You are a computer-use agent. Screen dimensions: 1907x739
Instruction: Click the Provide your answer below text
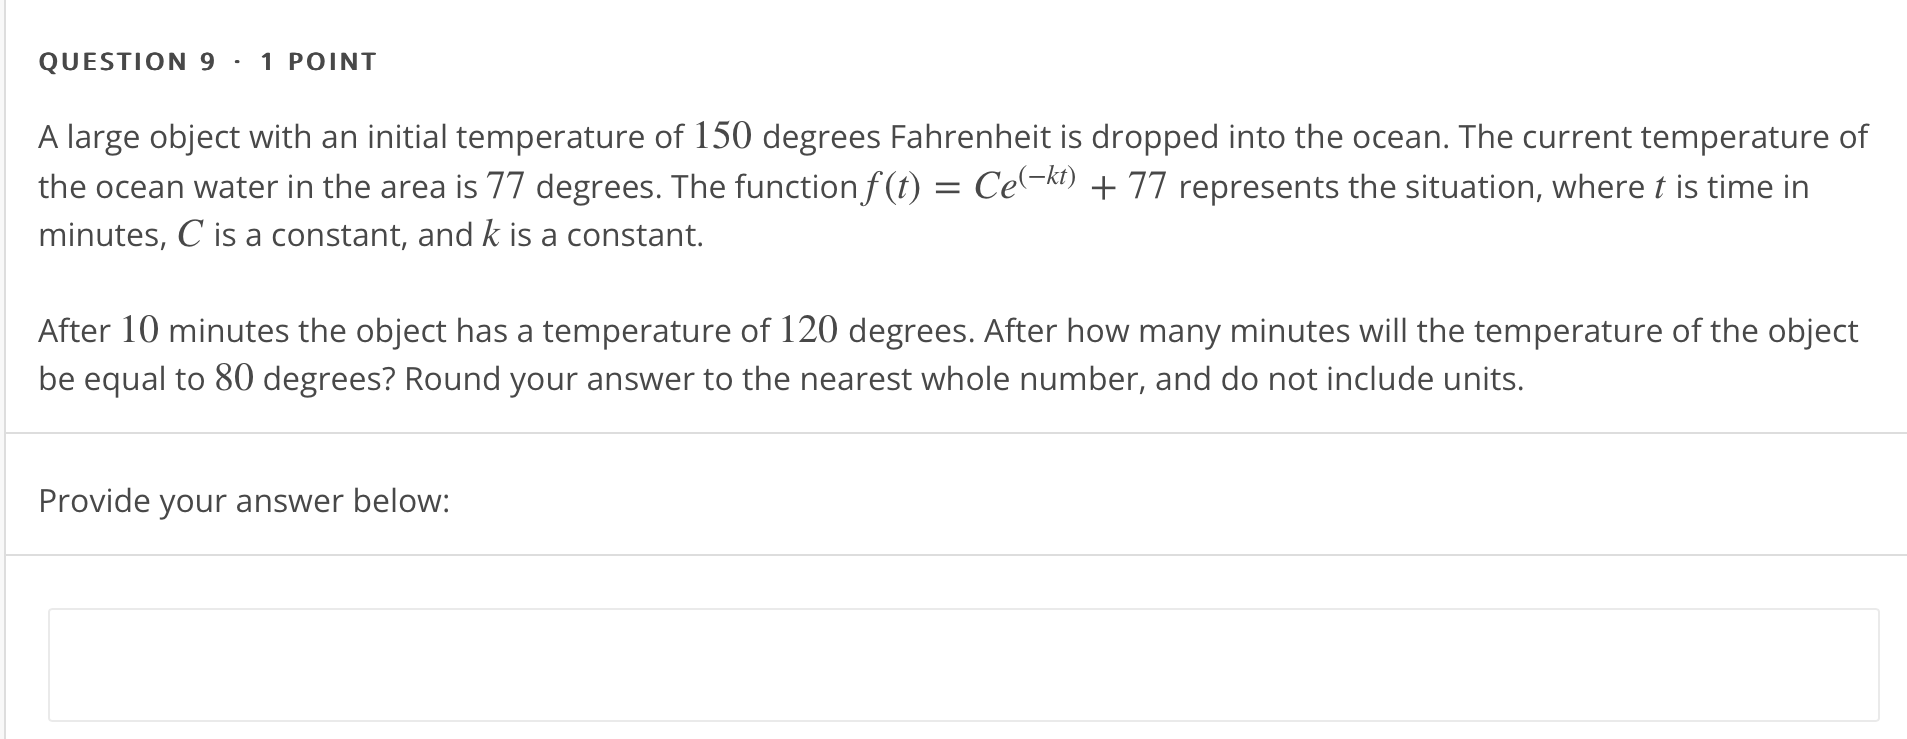[x=243, y=500]
